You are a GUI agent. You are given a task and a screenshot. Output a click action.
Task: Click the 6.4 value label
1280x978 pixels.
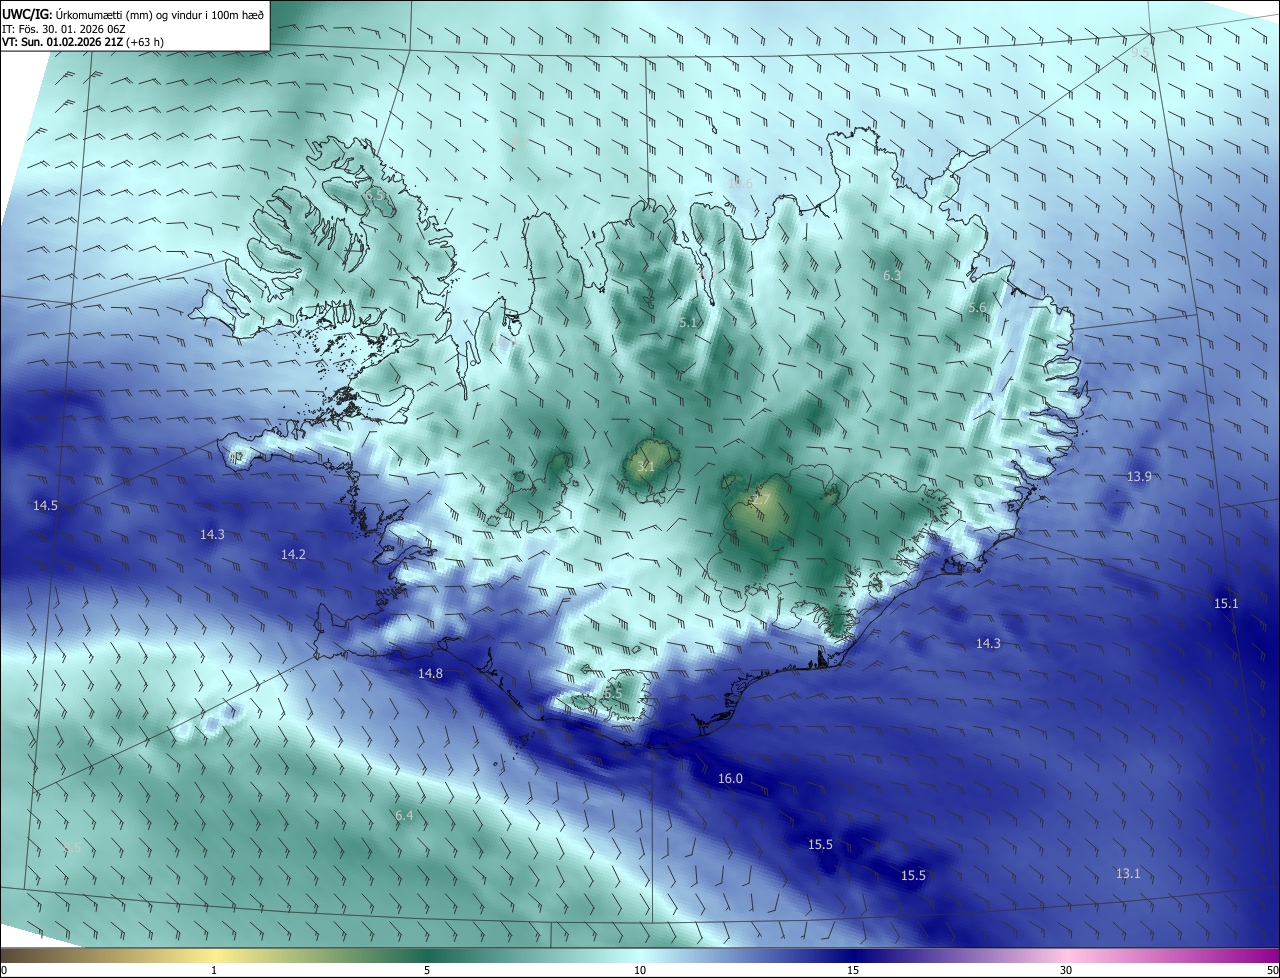coord(404,816)
